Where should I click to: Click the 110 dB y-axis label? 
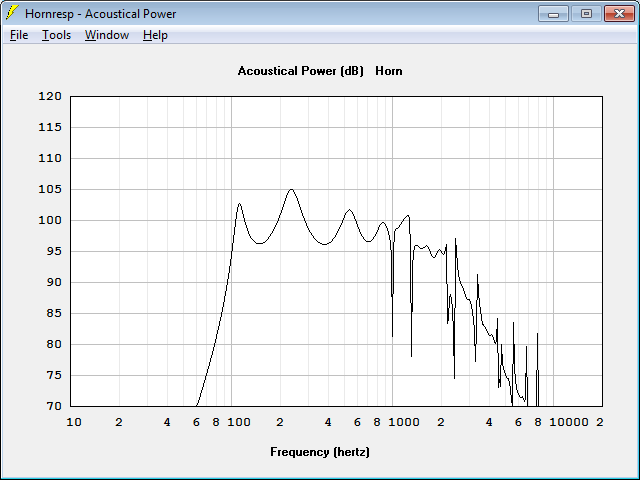(50, 158)
